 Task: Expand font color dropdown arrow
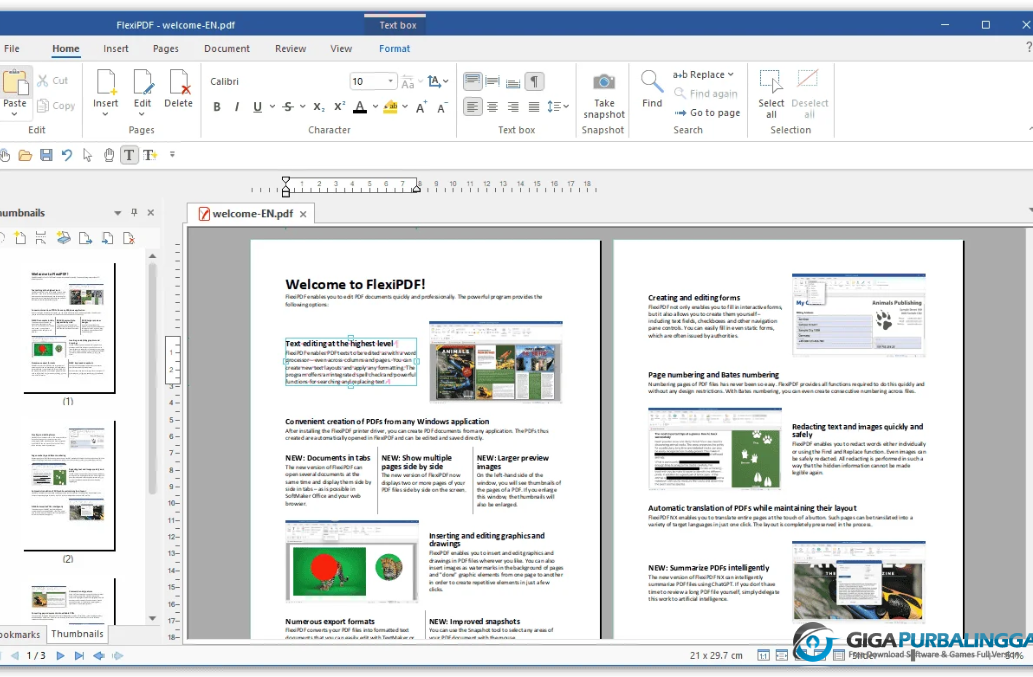tap(375, 107)
